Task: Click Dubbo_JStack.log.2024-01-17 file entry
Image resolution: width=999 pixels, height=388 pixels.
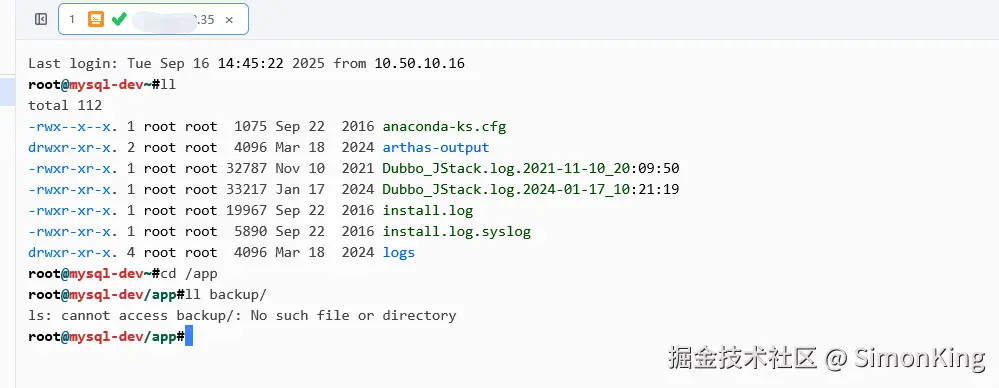Action: tap(531, 190)
